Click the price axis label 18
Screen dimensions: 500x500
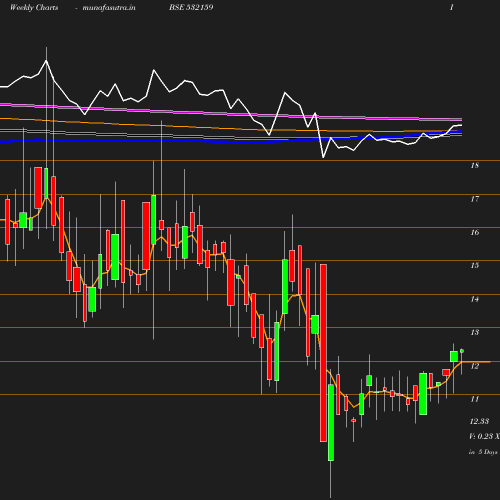(475, 165)
